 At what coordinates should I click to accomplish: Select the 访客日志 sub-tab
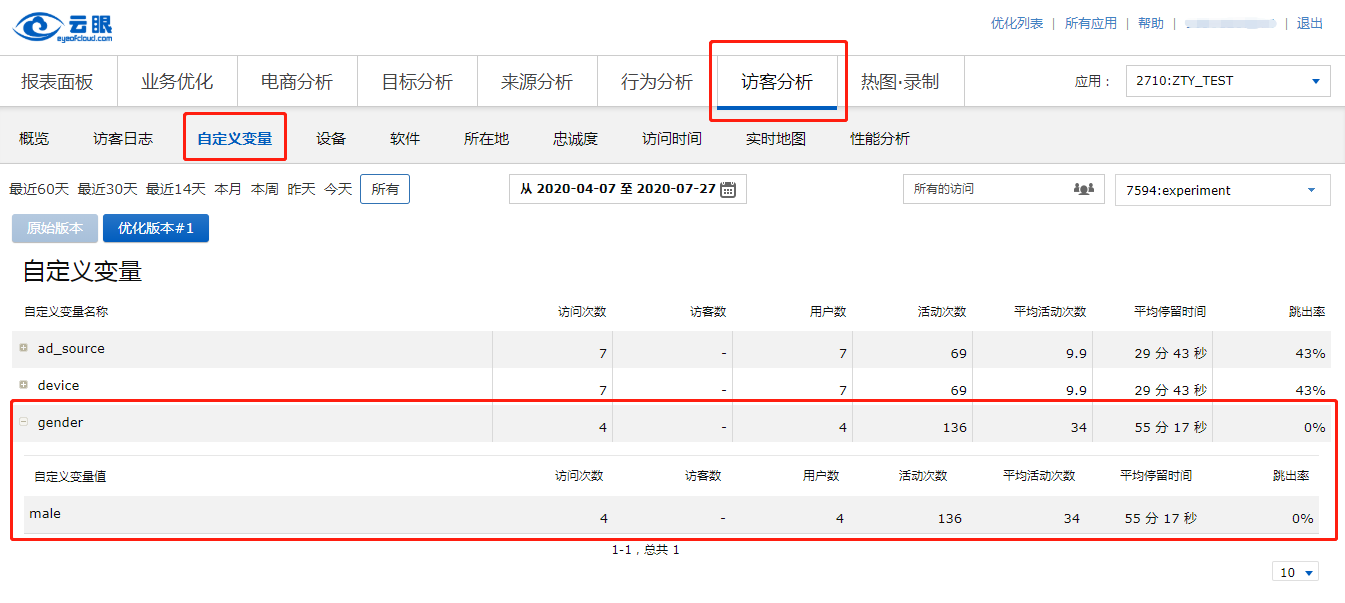123,139
